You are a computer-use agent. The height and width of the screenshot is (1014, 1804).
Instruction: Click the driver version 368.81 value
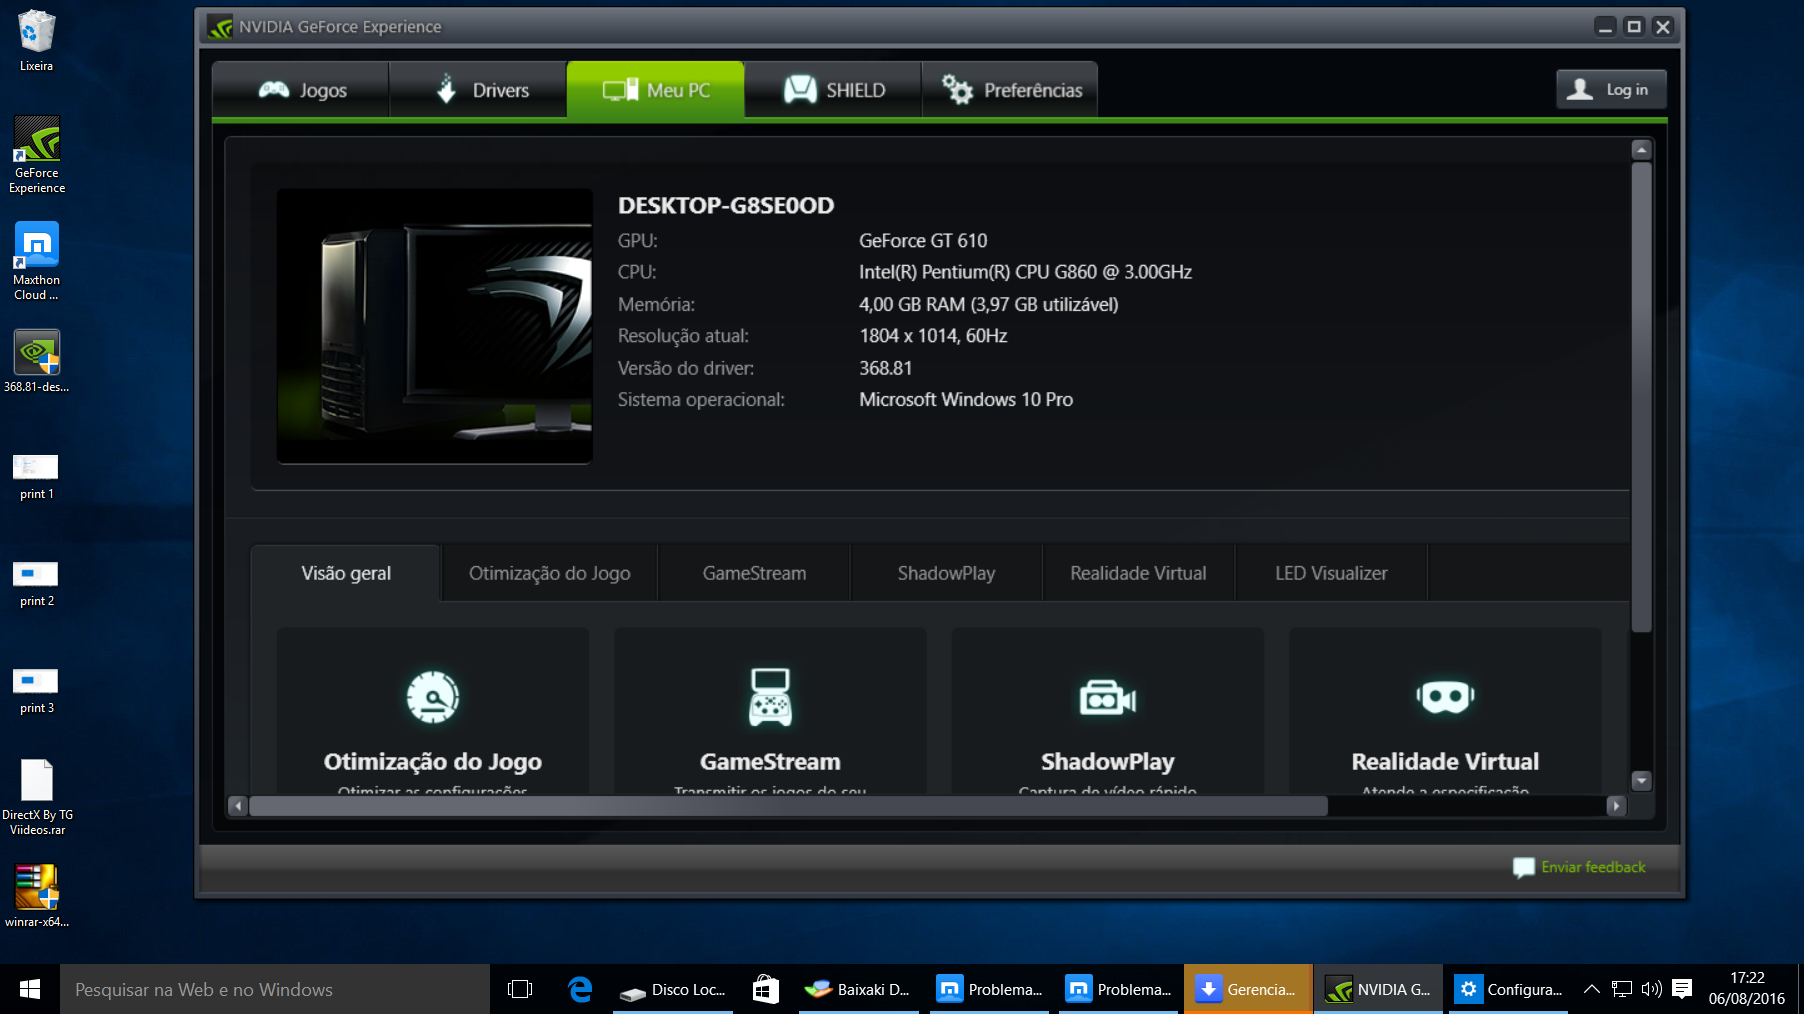click(886, 368)
